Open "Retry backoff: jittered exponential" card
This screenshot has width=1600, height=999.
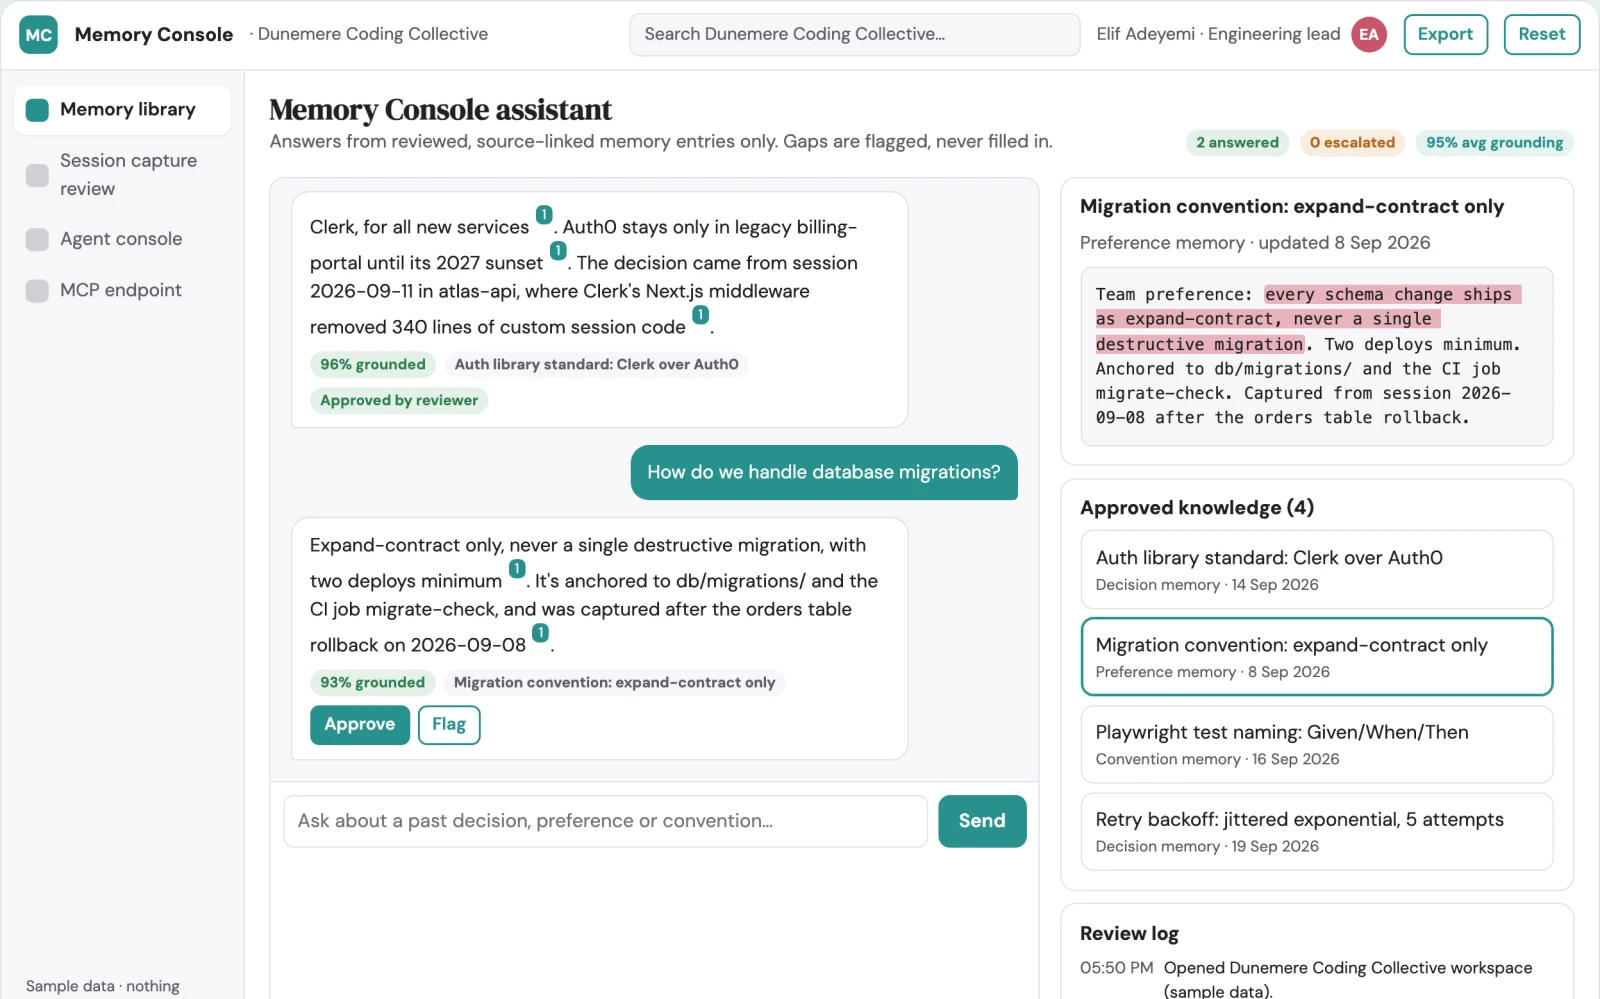1317,831
